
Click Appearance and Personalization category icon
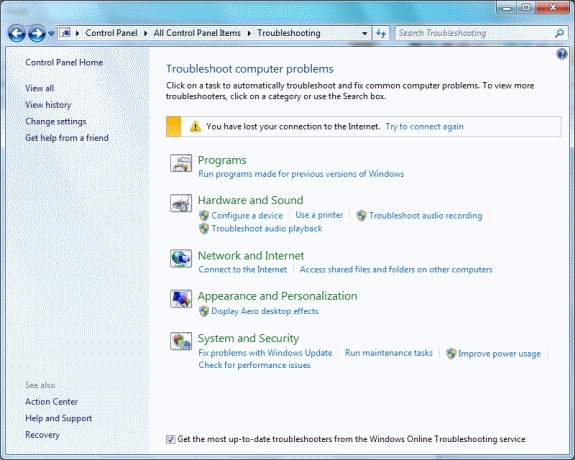(181, 299)
